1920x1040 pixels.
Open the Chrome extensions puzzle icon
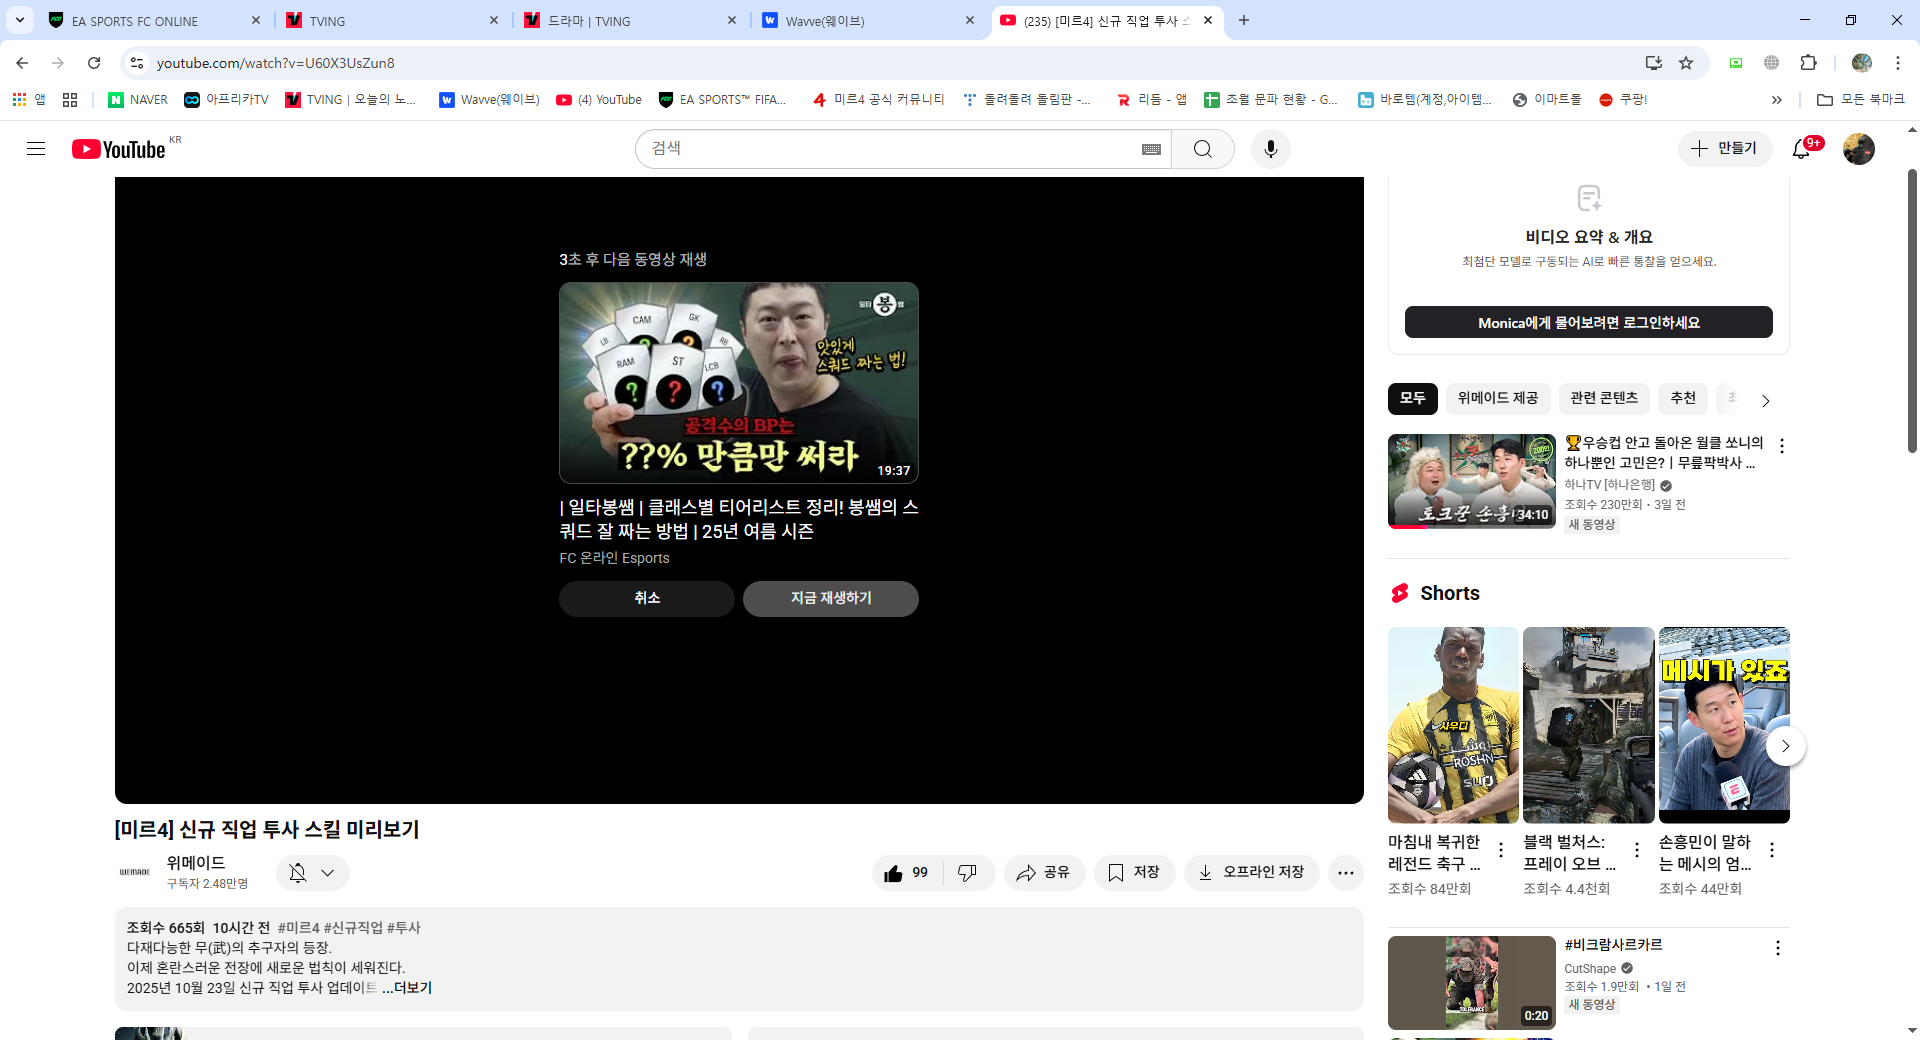point(1808,63)
